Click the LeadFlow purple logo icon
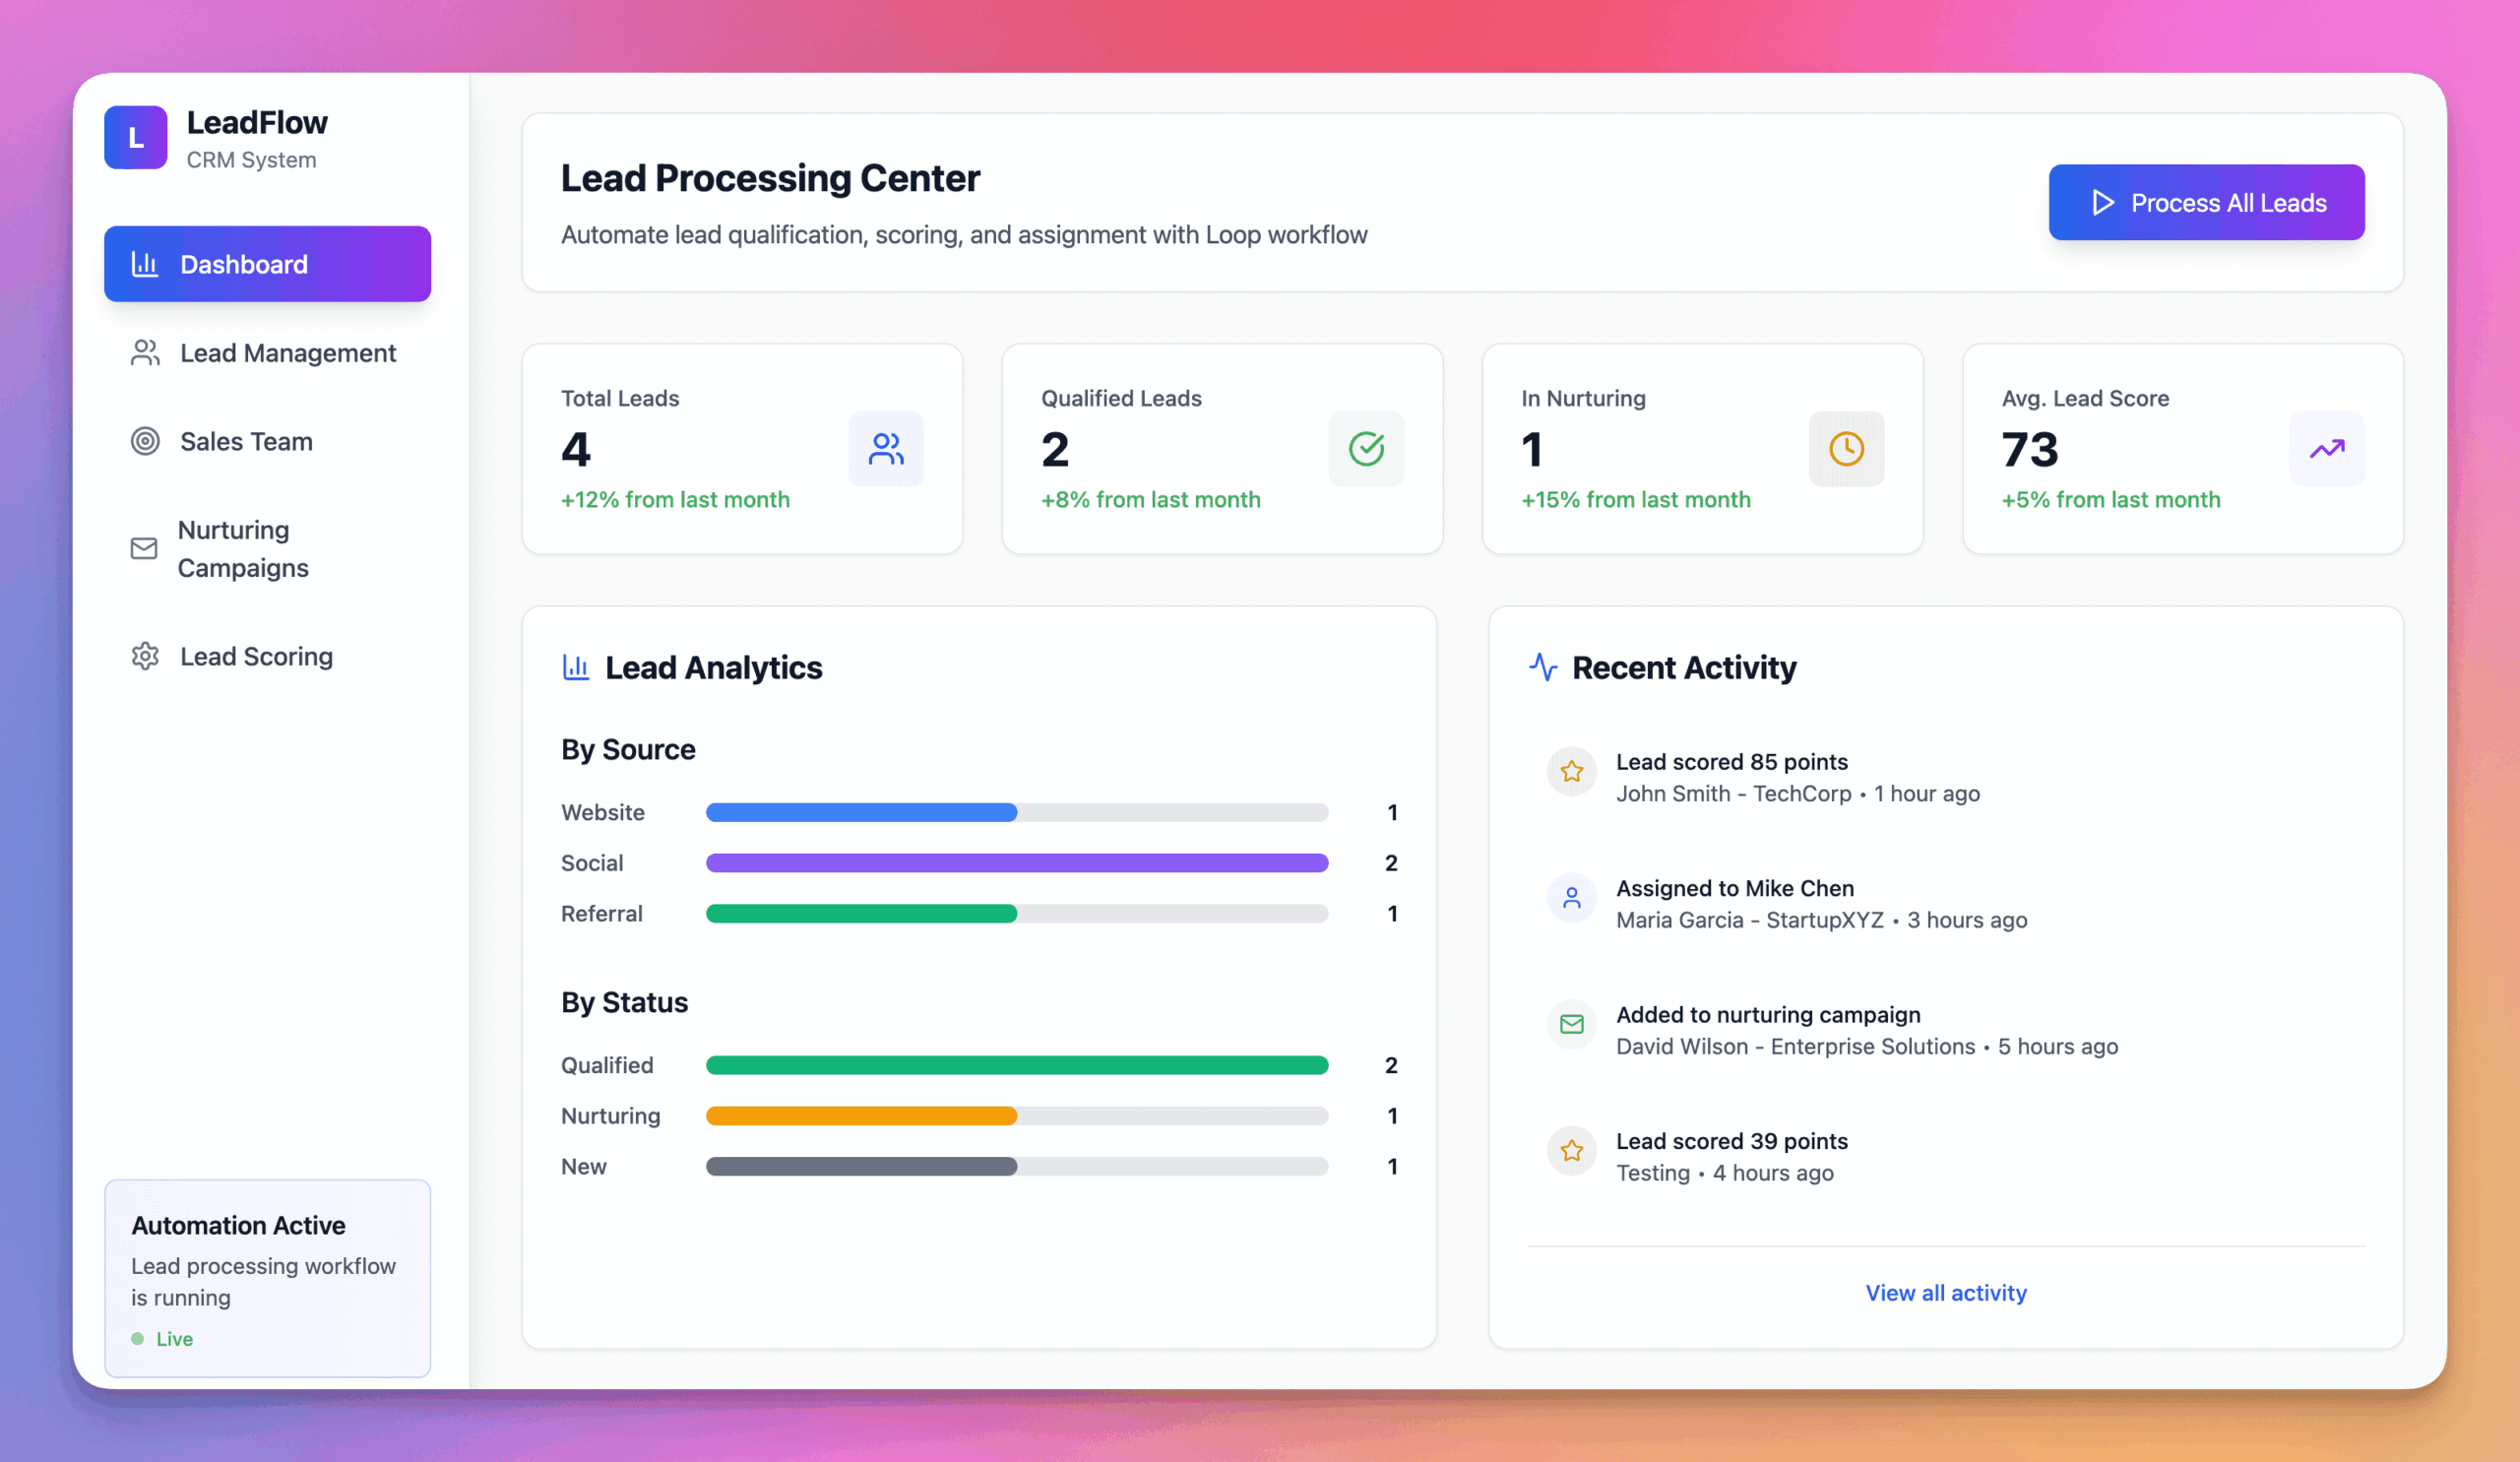Image resolution: width=2520 pixels, height=1462 pixels. [135, 137]
